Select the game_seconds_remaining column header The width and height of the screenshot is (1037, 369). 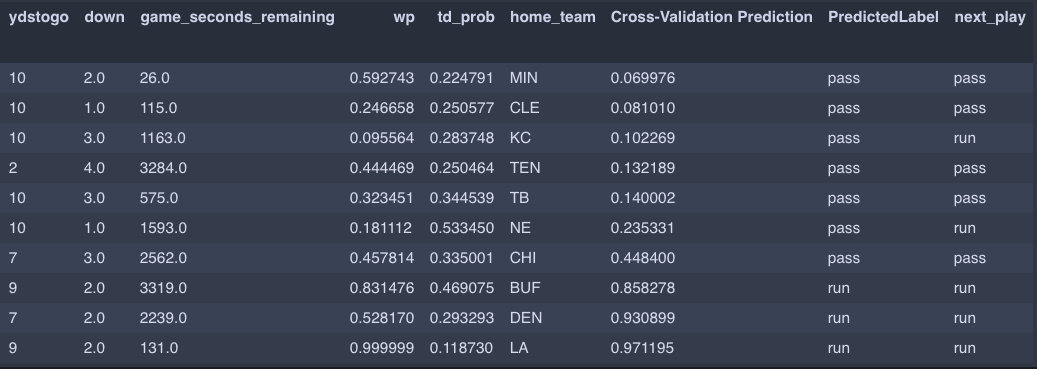tap(237, 18)
